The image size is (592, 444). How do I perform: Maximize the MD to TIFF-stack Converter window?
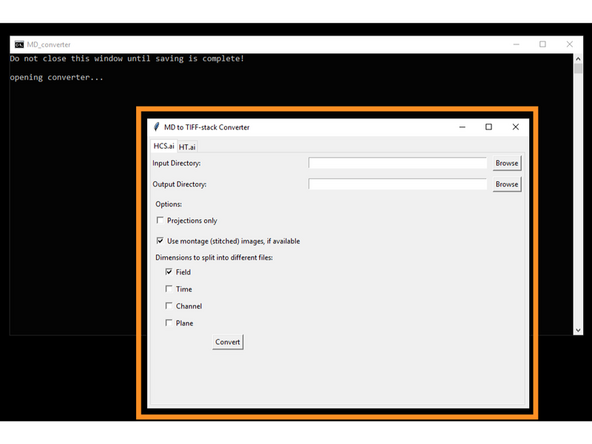pos(489,127)
